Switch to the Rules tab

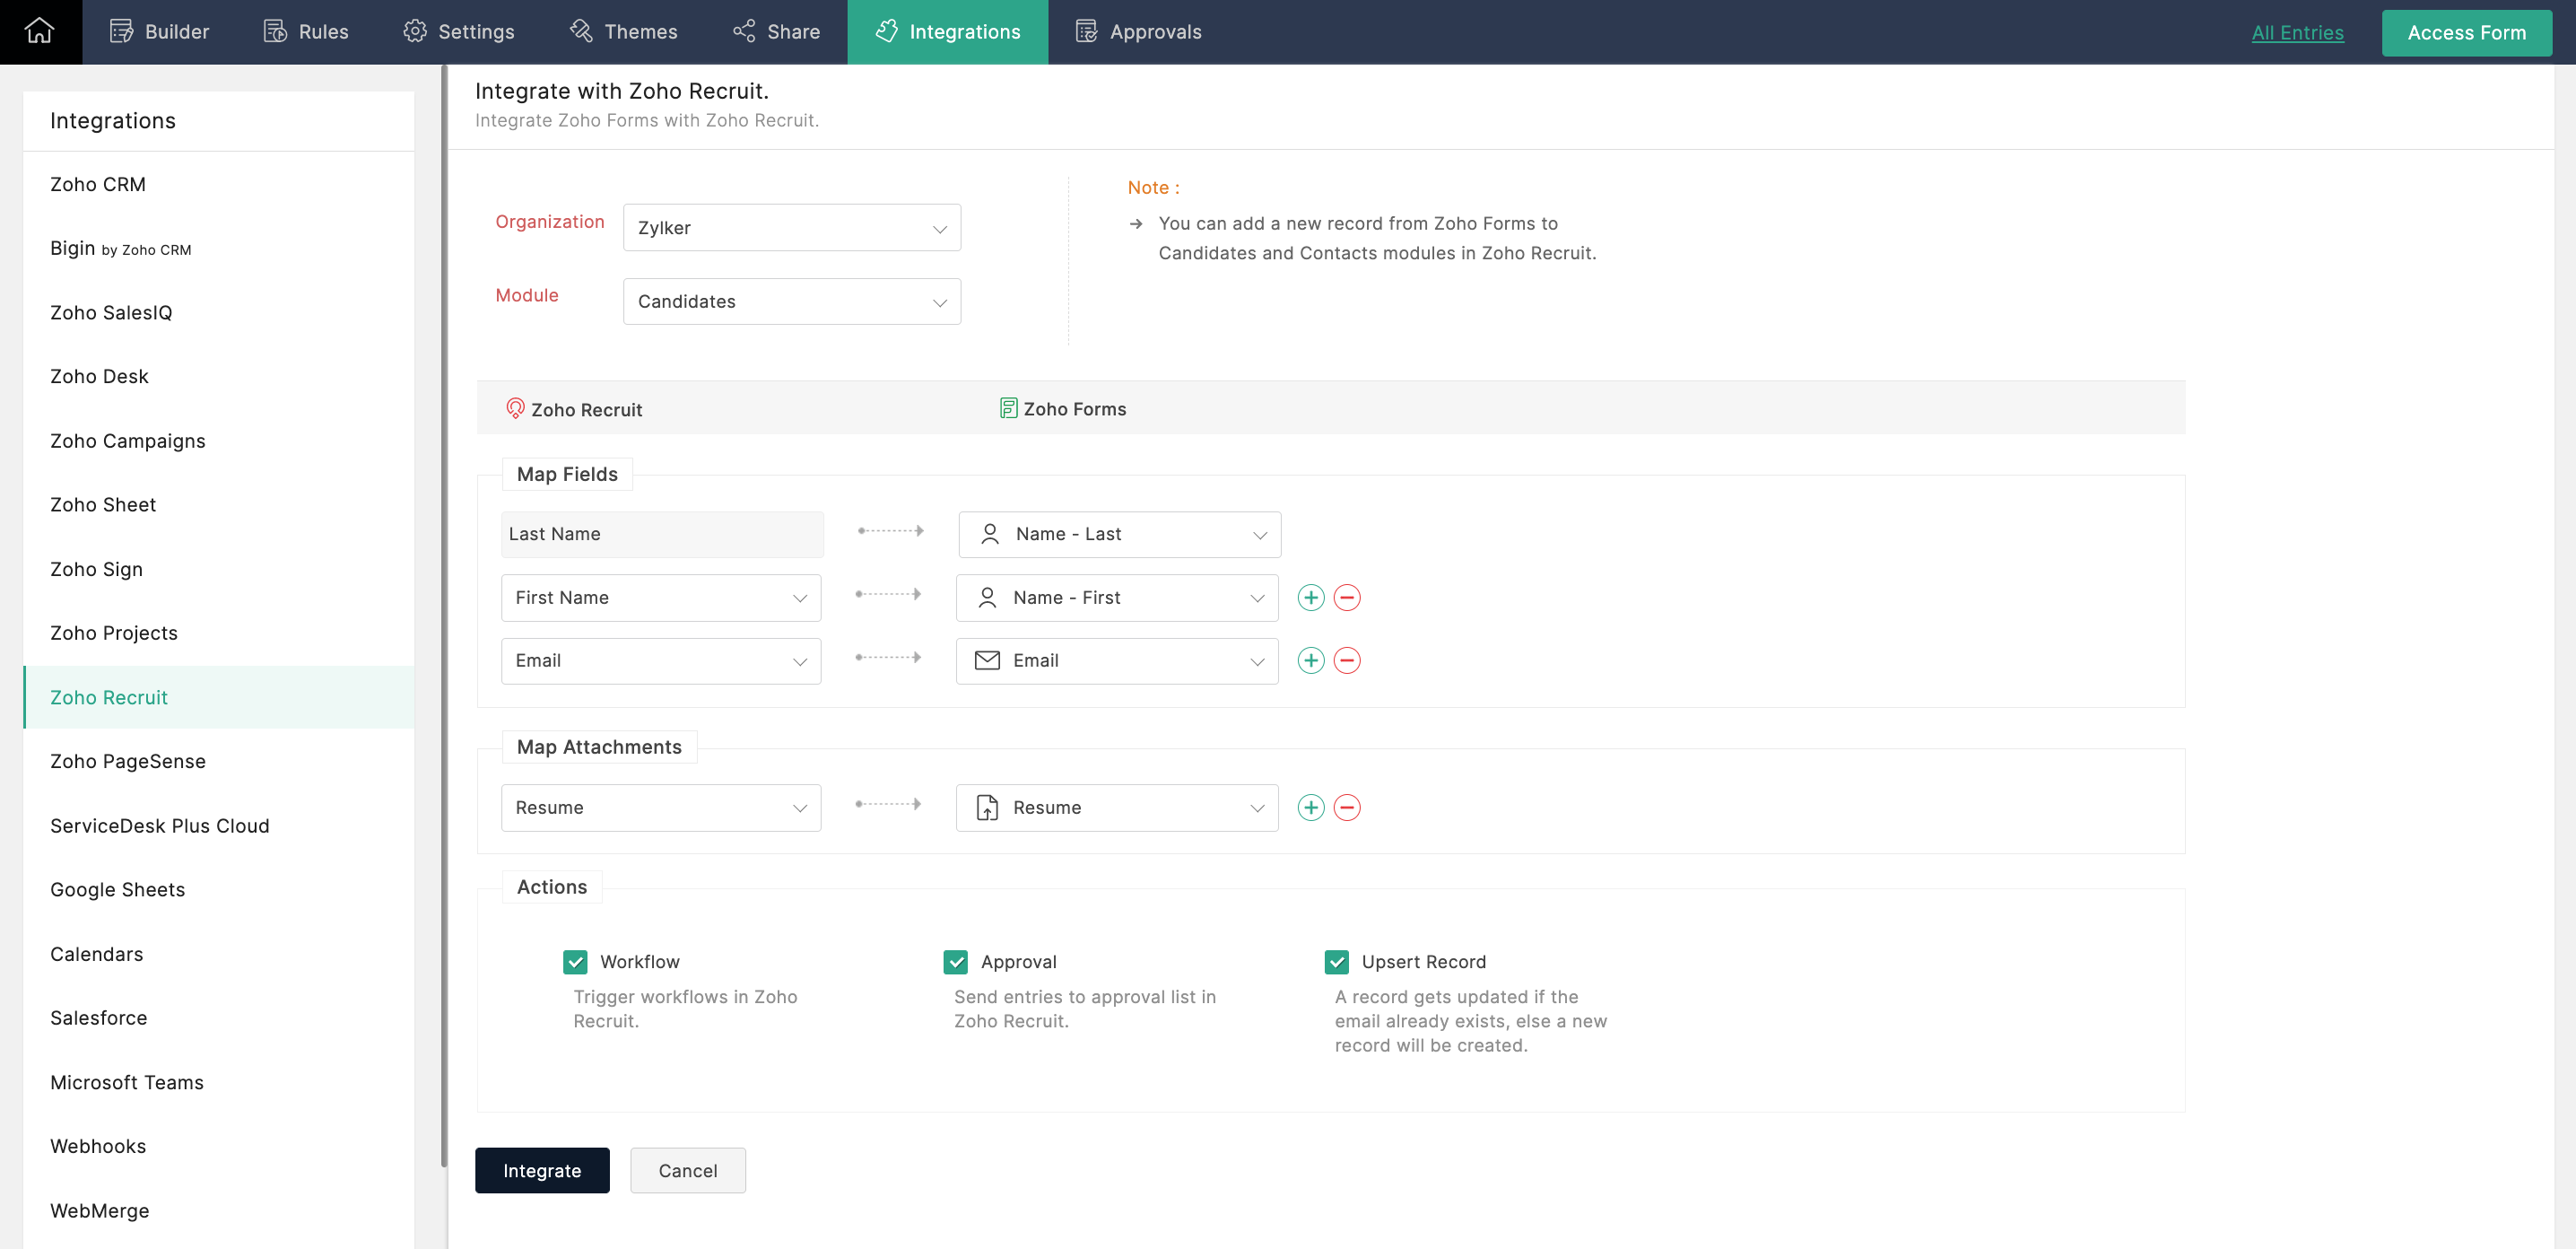pos(305,32)
